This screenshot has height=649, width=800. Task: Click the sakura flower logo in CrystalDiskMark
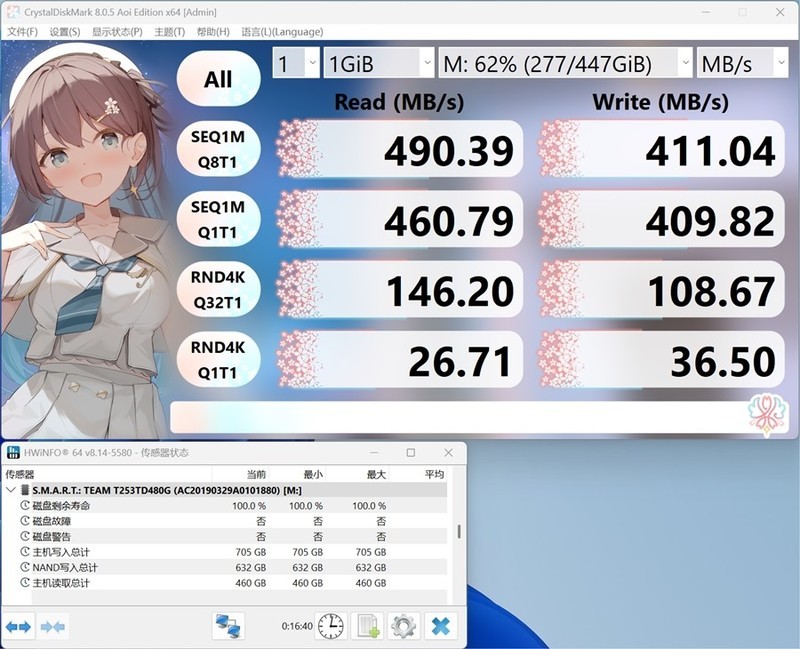(765, 414)
